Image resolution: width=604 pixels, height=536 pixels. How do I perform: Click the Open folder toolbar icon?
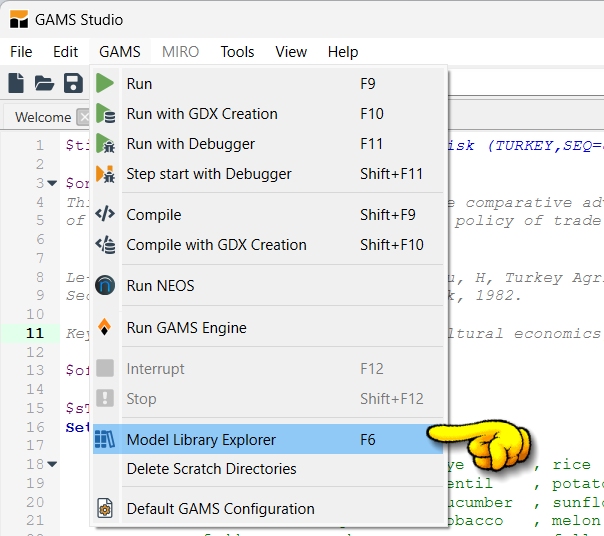pyautogui.click(x=44, y=83)
